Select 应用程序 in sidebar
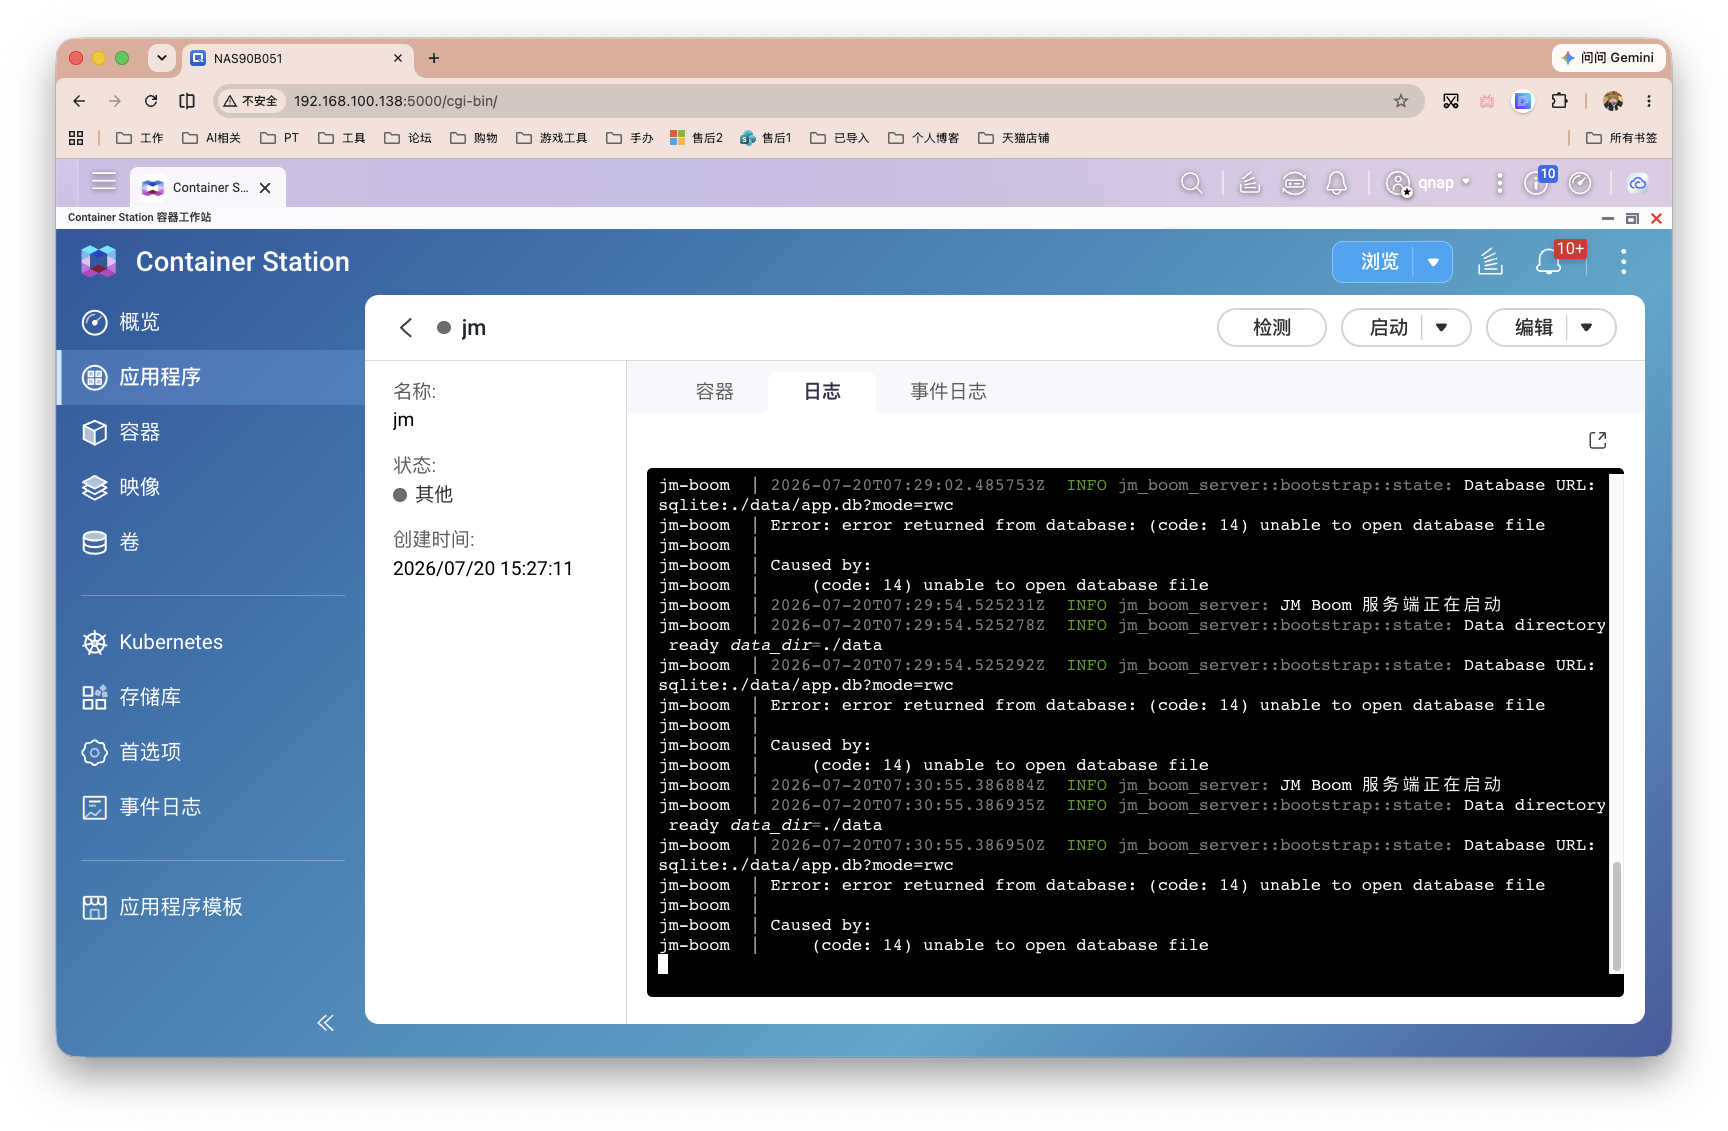1728x1131 pixels. coord(211,377)
